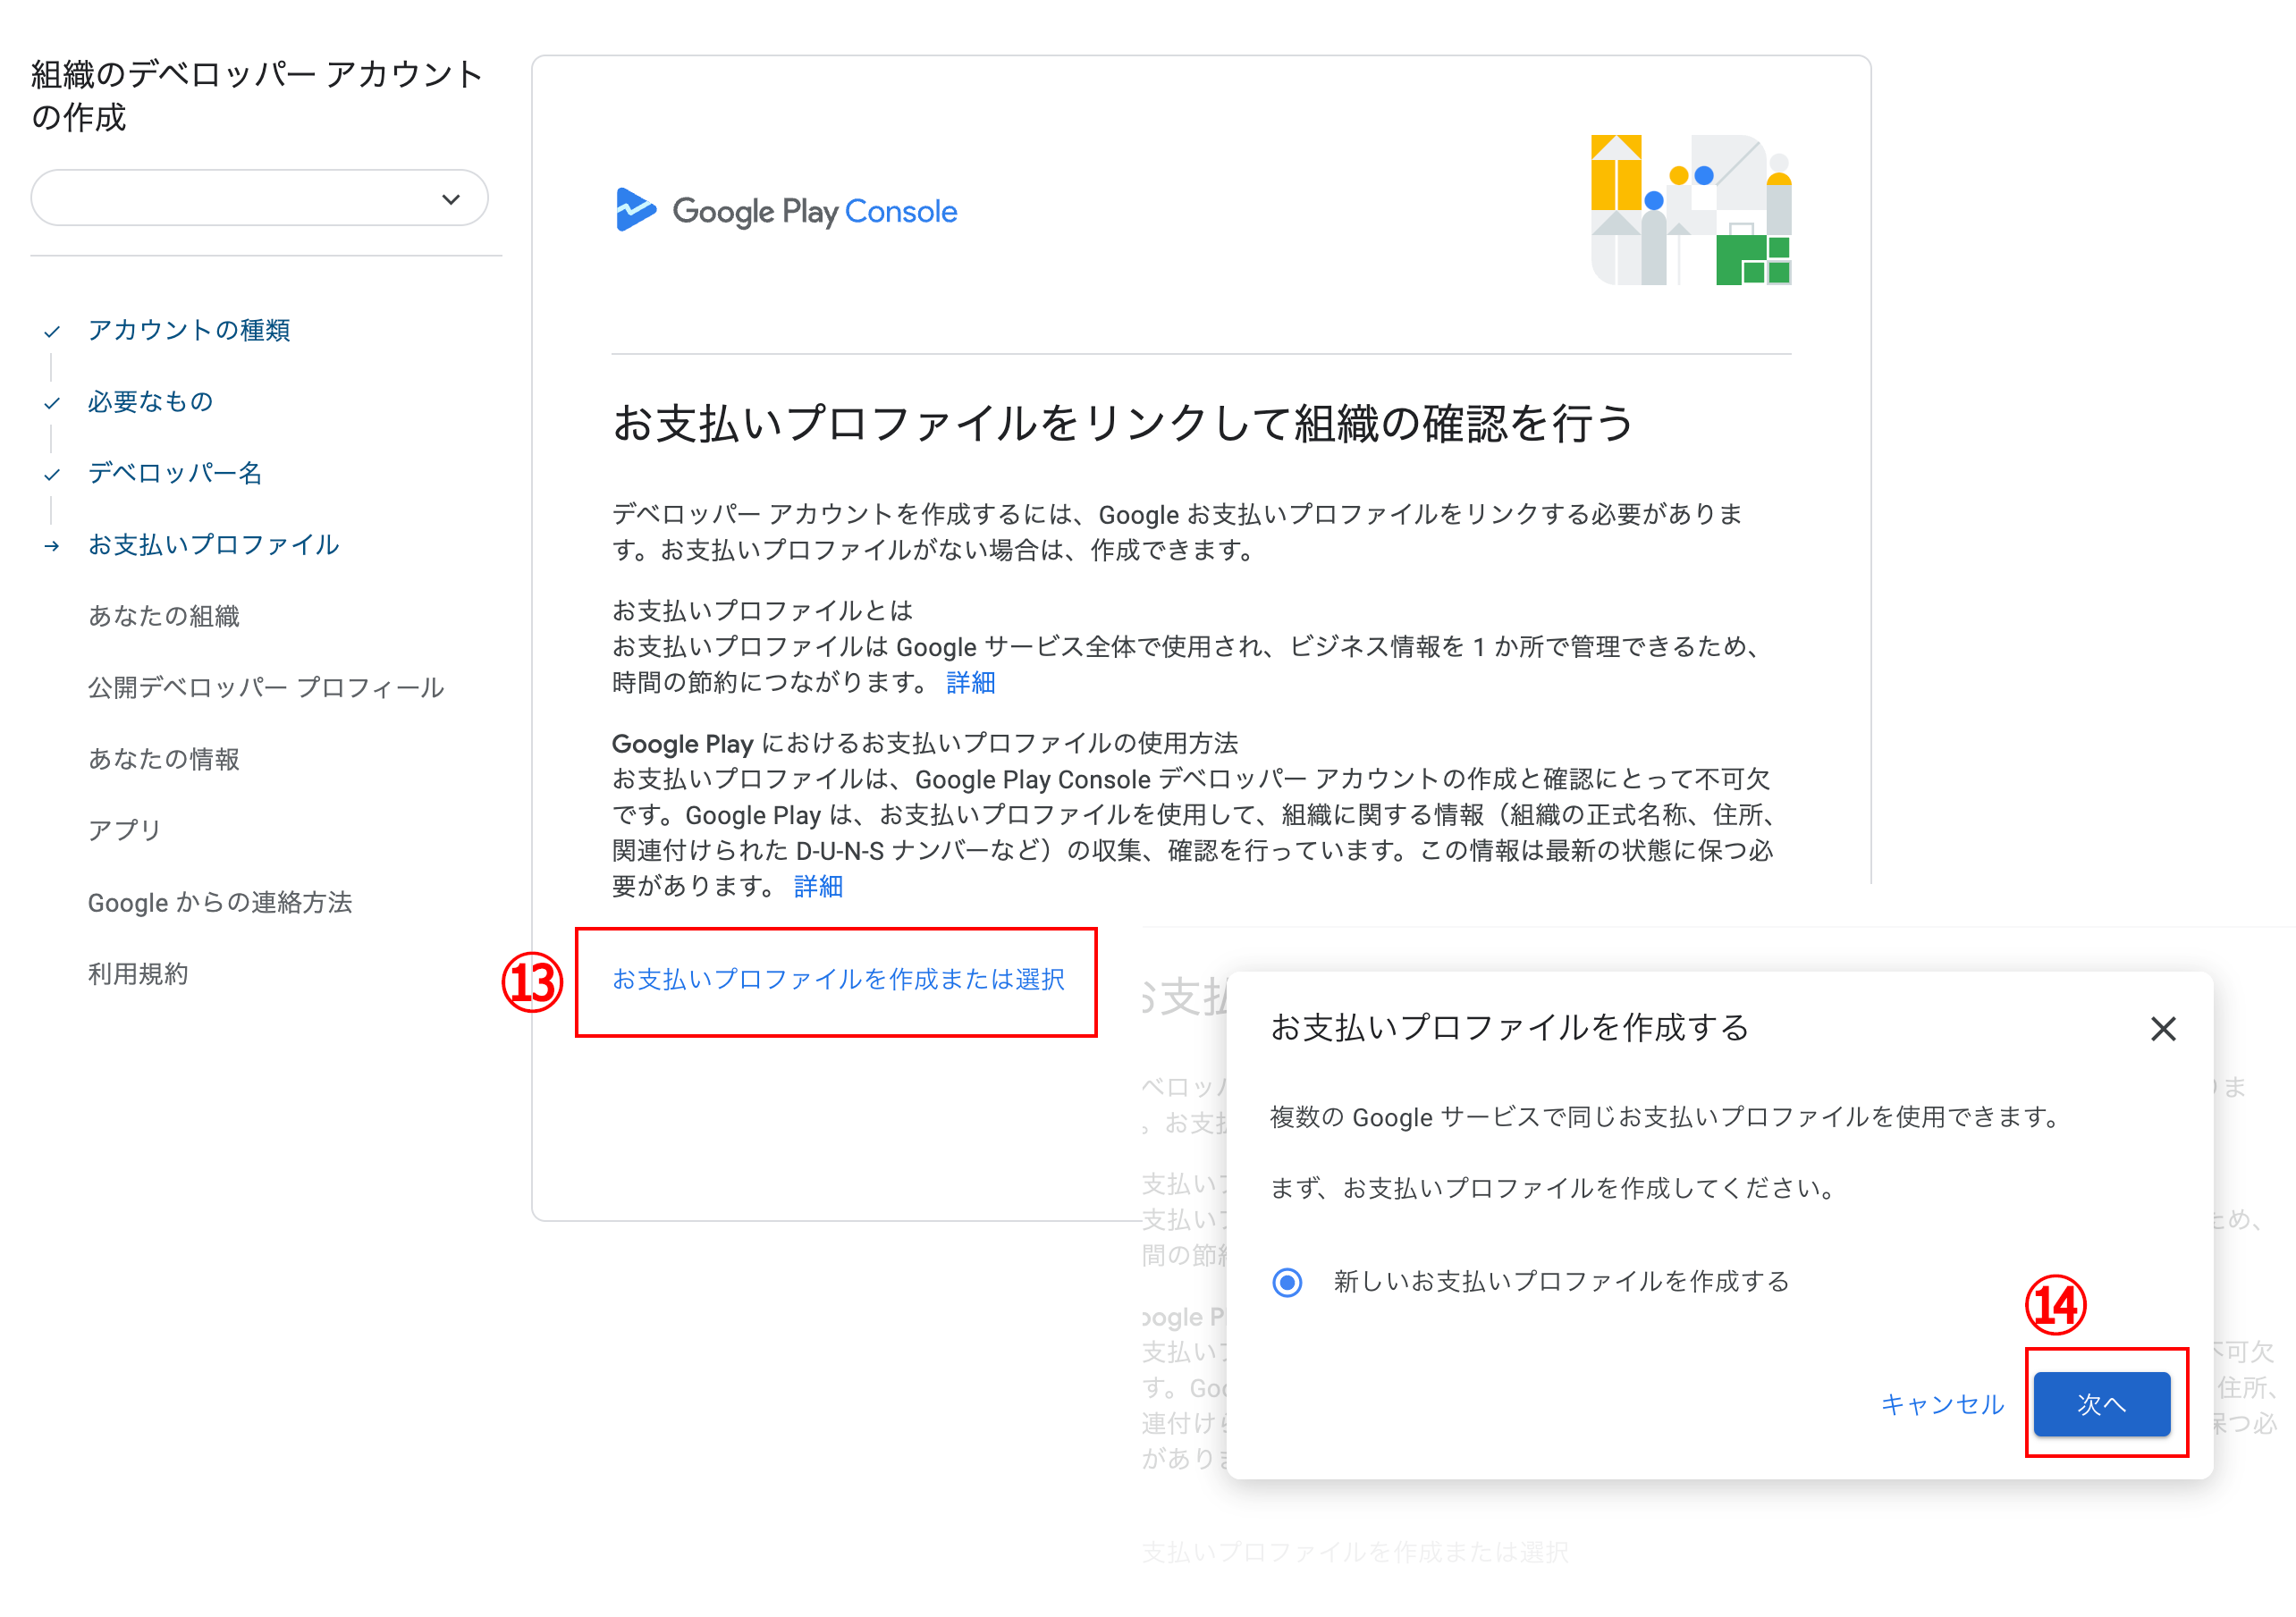Click heading お支払いプロファイルをリンクして組織の確認を行う
This screenshot has width=2296, height=1617.
pos(1122,423)
